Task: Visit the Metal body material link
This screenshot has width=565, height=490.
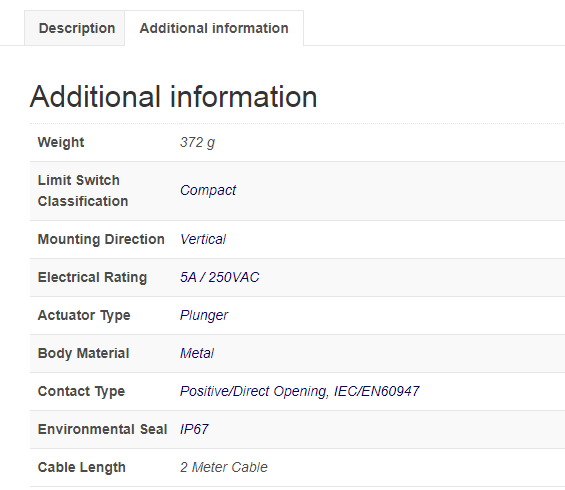Action: tap(197, 353)
